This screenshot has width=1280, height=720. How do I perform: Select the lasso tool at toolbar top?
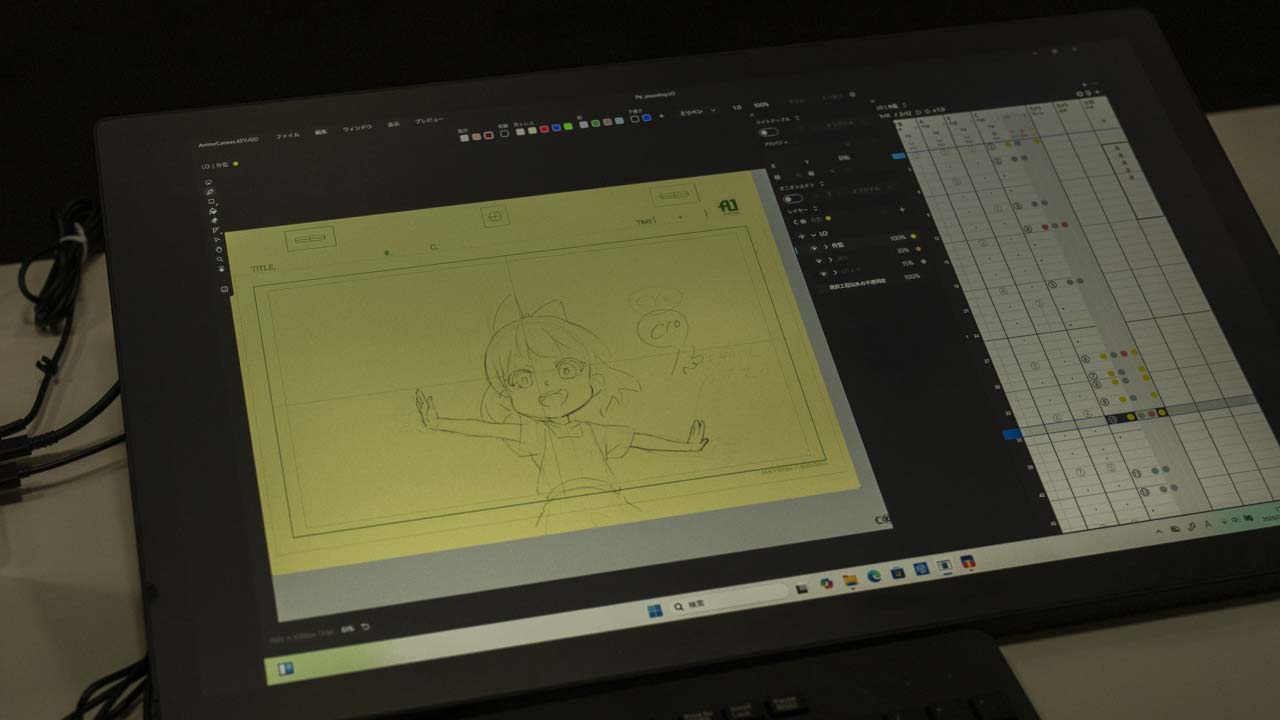click(x=208, y=183)
